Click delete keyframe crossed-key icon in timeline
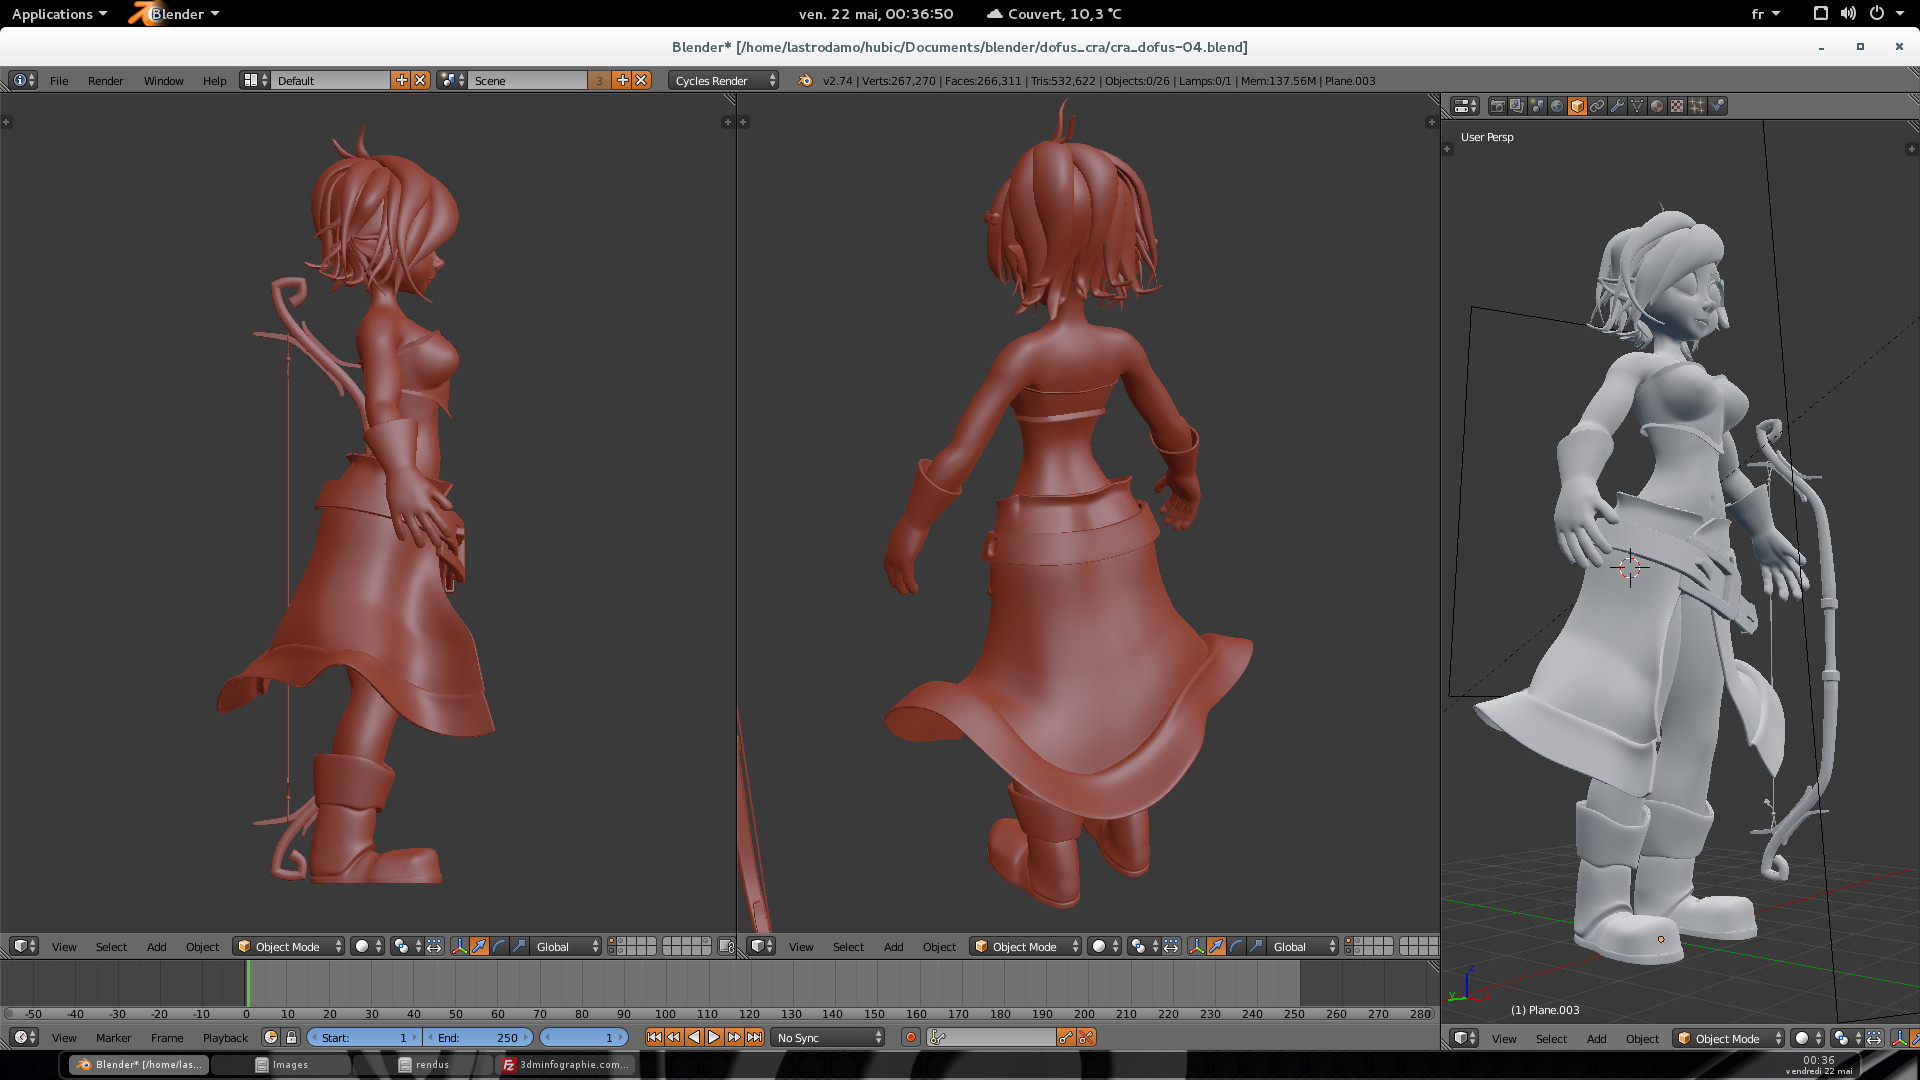The image size is (1920, 1080). pyautogui.click(x=1086, y=1038)
